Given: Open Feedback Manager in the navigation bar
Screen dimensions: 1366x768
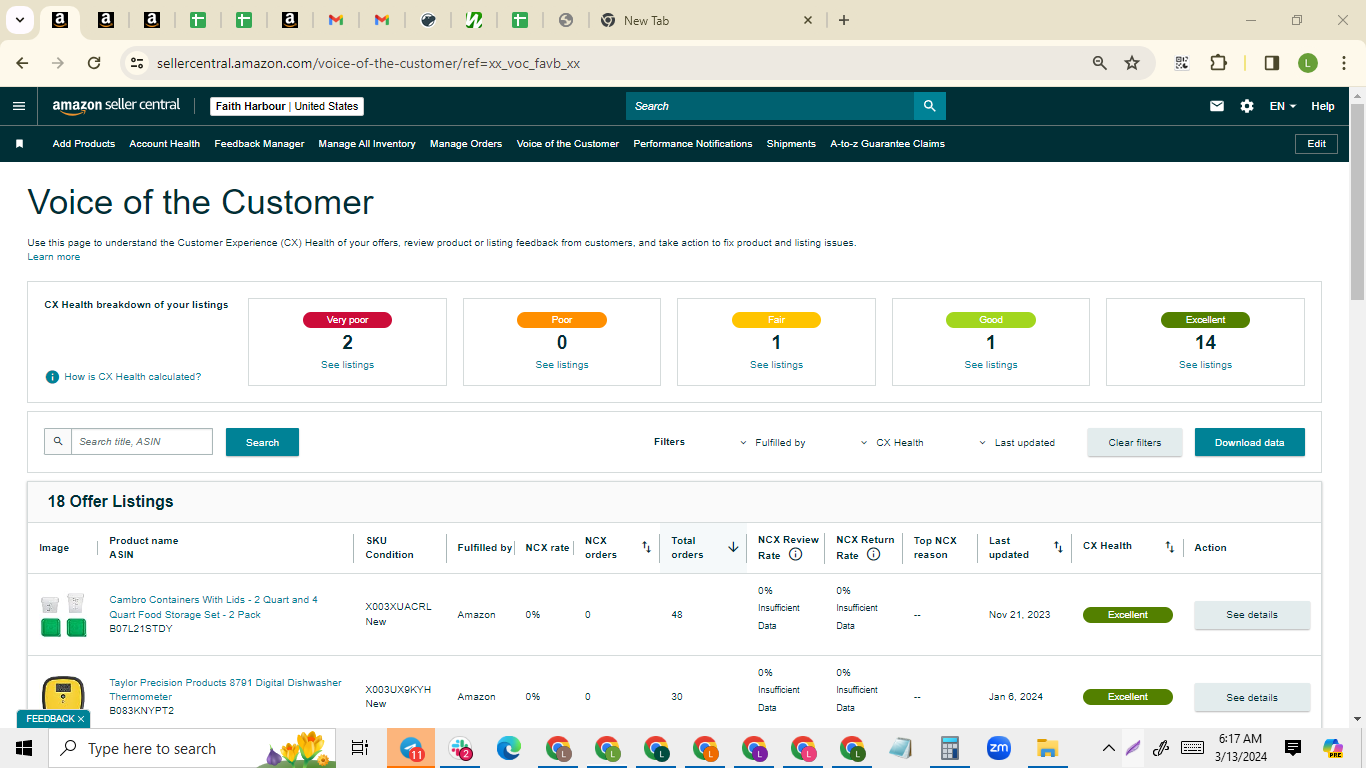Looking at the screenshot, I should (259, 144).
